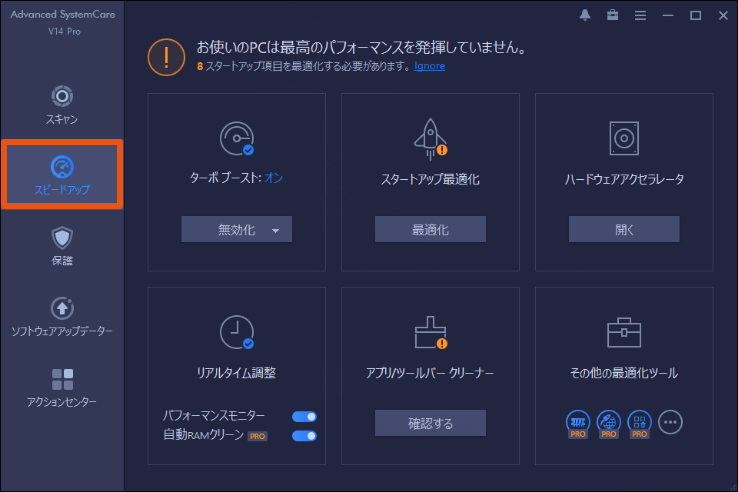Click the ターボブースト: オン label
This screenshot has height=492, width=738.
(236, 178)
